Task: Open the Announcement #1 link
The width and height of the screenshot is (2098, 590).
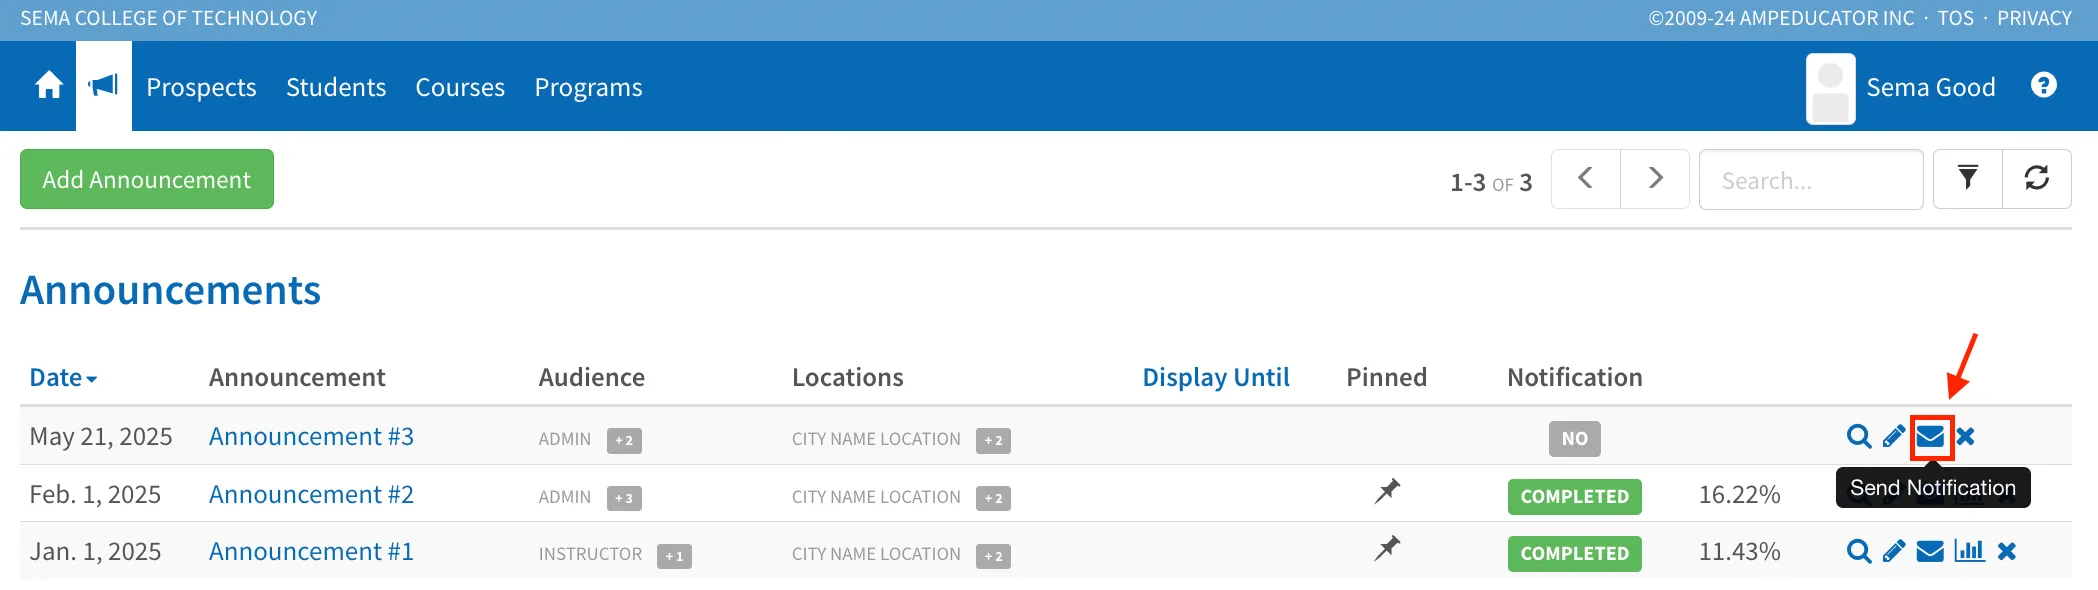Action: click(x=311, y=552)
